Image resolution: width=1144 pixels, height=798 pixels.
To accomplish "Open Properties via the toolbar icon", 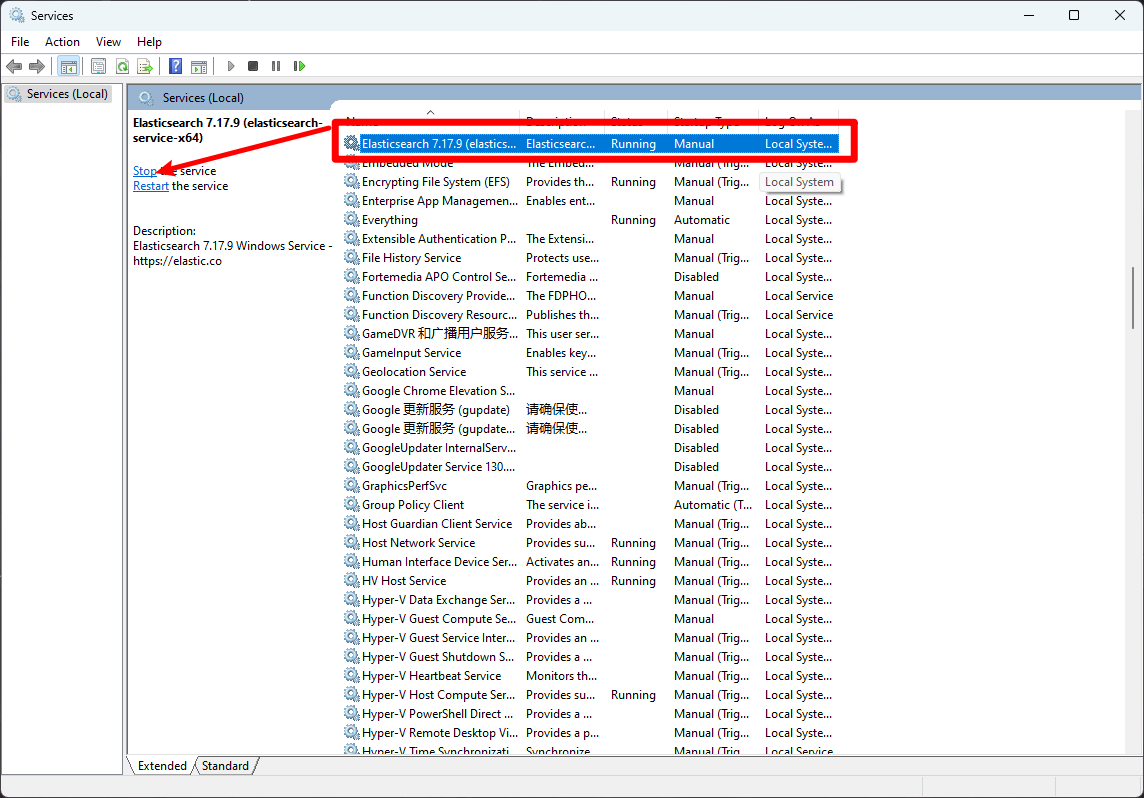I will click(98, 66).
